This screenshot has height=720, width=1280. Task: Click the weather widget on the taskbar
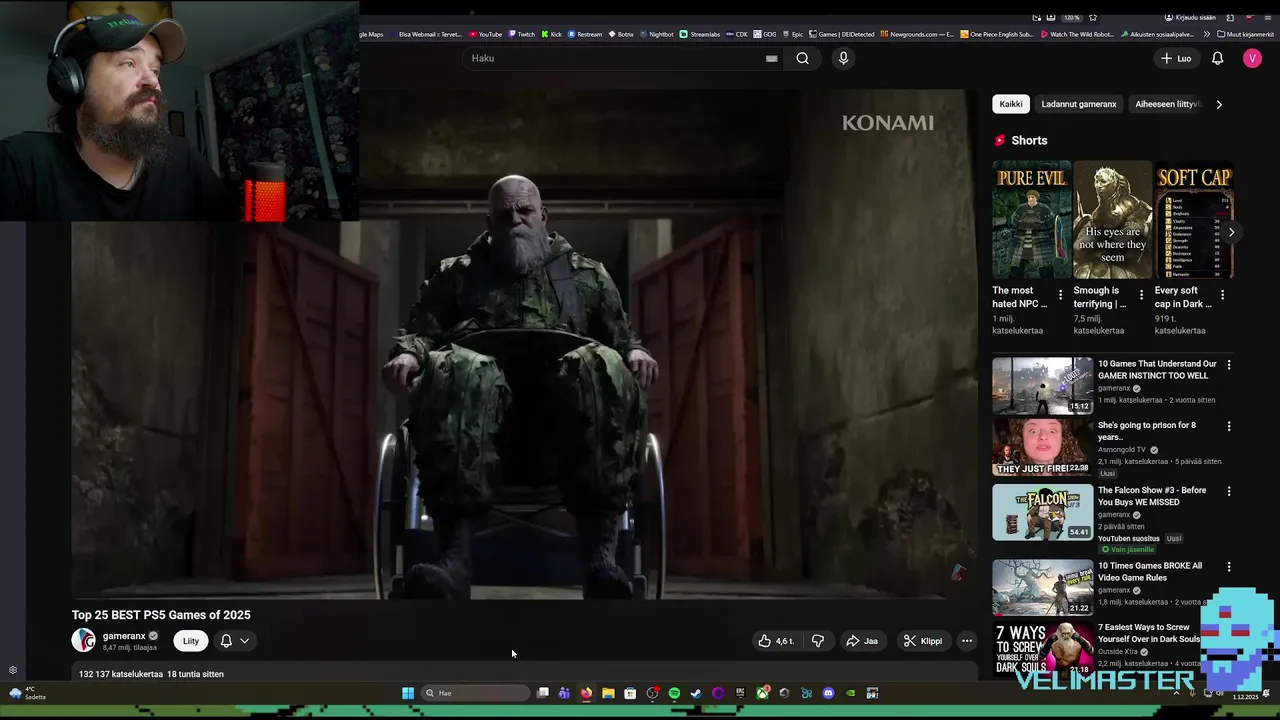click(x=27, y=693)
